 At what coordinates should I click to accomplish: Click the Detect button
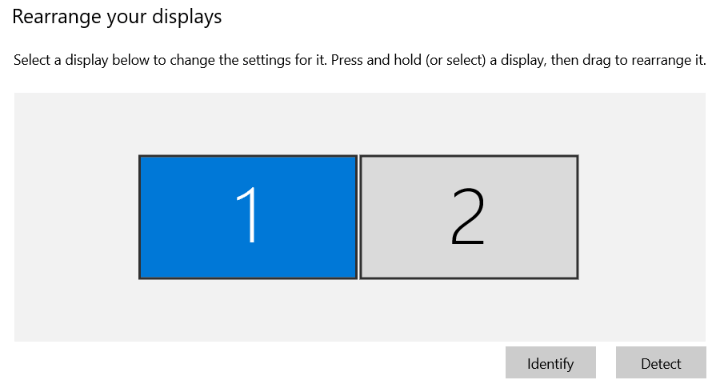coord(661,363)
